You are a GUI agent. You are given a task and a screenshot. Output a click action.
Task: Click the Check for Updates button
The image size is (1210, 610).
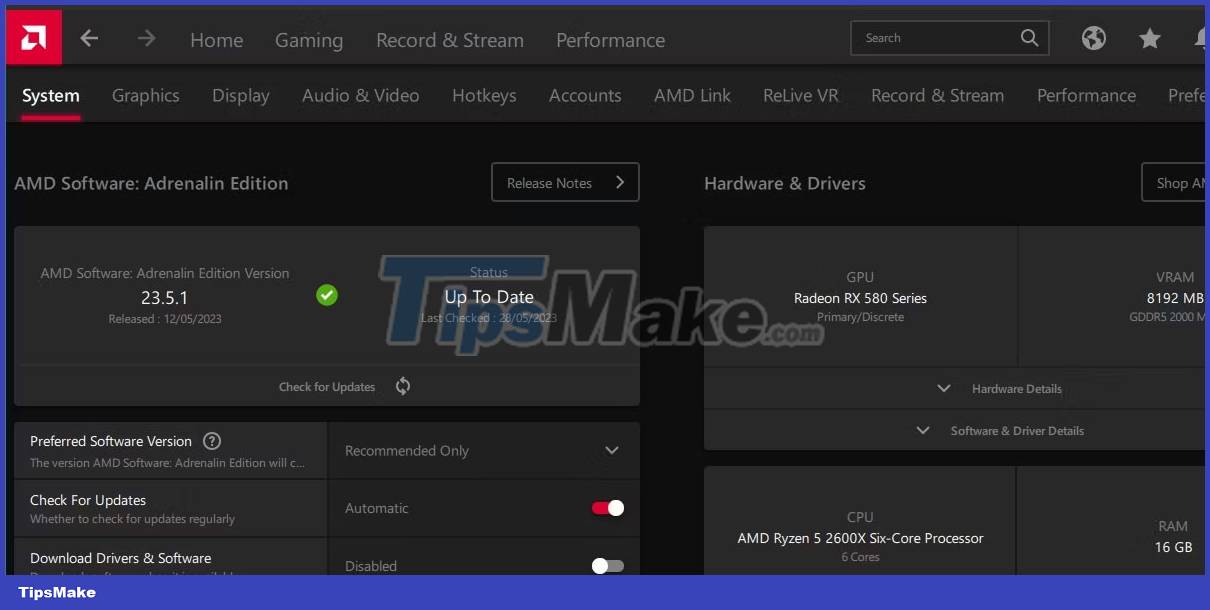(x=327, y=386)
